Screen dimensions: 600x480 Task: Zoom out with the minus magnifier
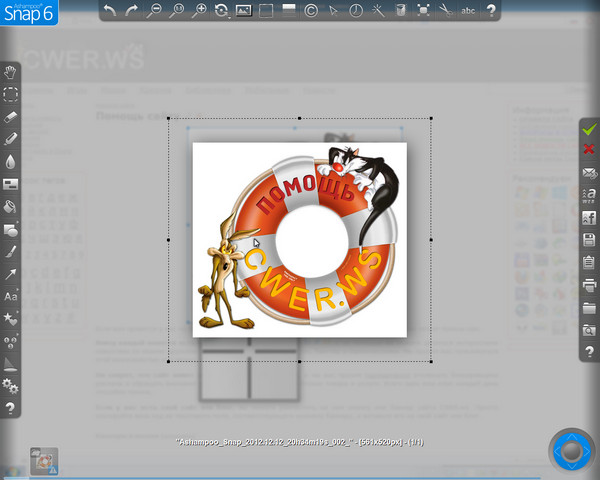(154, 11)
